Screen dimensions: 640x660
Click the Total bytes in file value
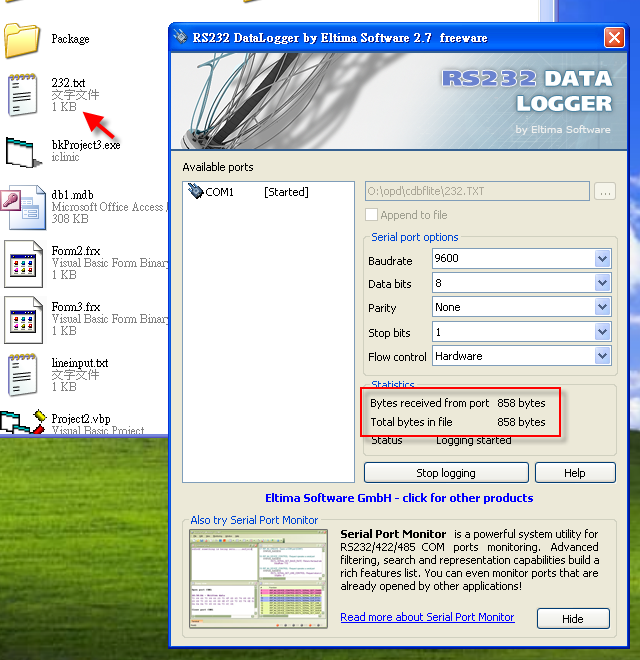(x=521, y=422)
